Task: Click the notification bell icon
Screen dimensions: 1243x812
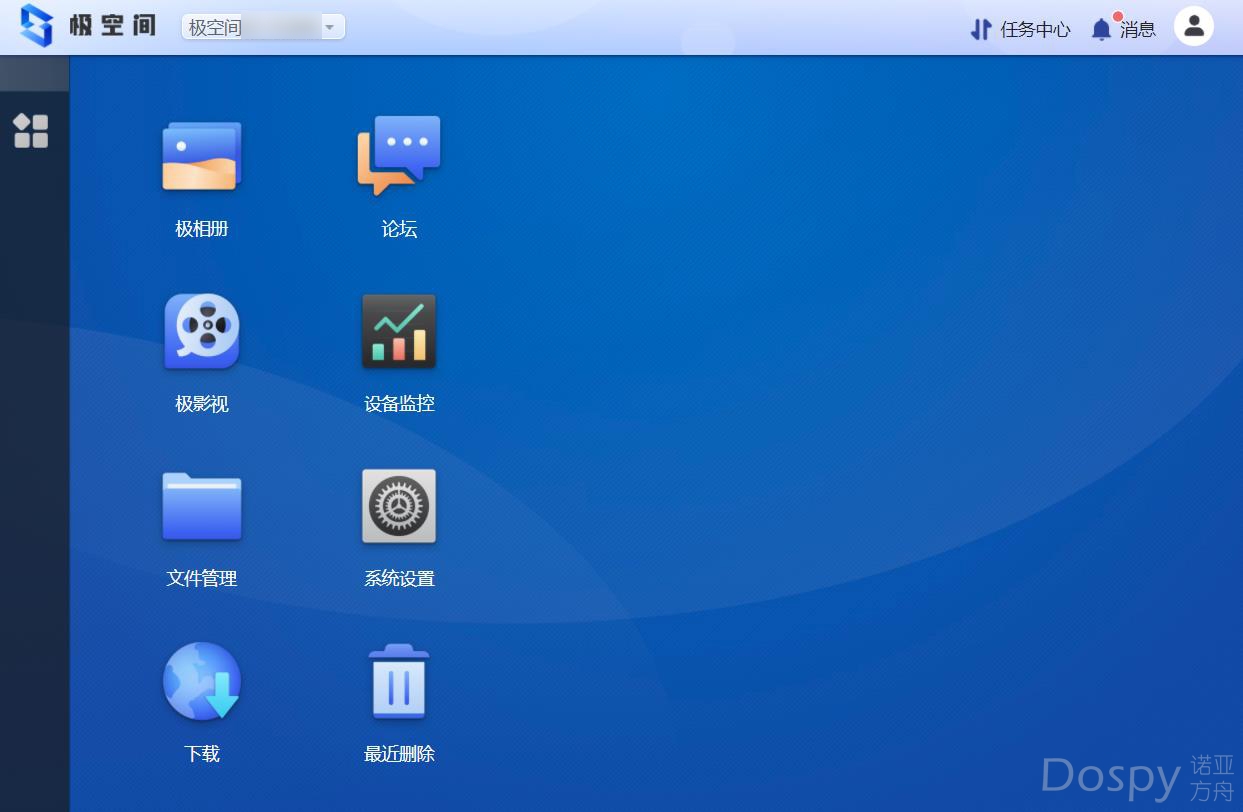Action: pyautogui.click(x=1102, y=28)
